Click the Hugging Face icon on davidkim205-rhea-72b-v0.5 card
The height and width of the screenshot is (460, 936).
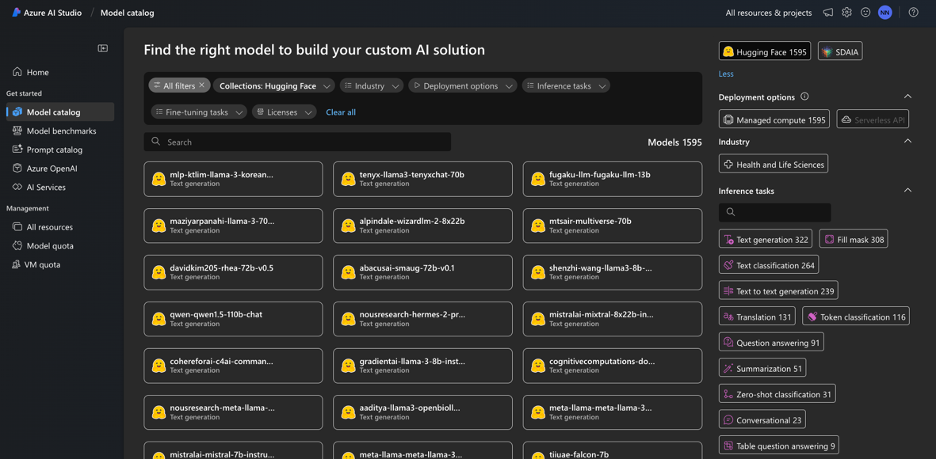tap(158, 273)
